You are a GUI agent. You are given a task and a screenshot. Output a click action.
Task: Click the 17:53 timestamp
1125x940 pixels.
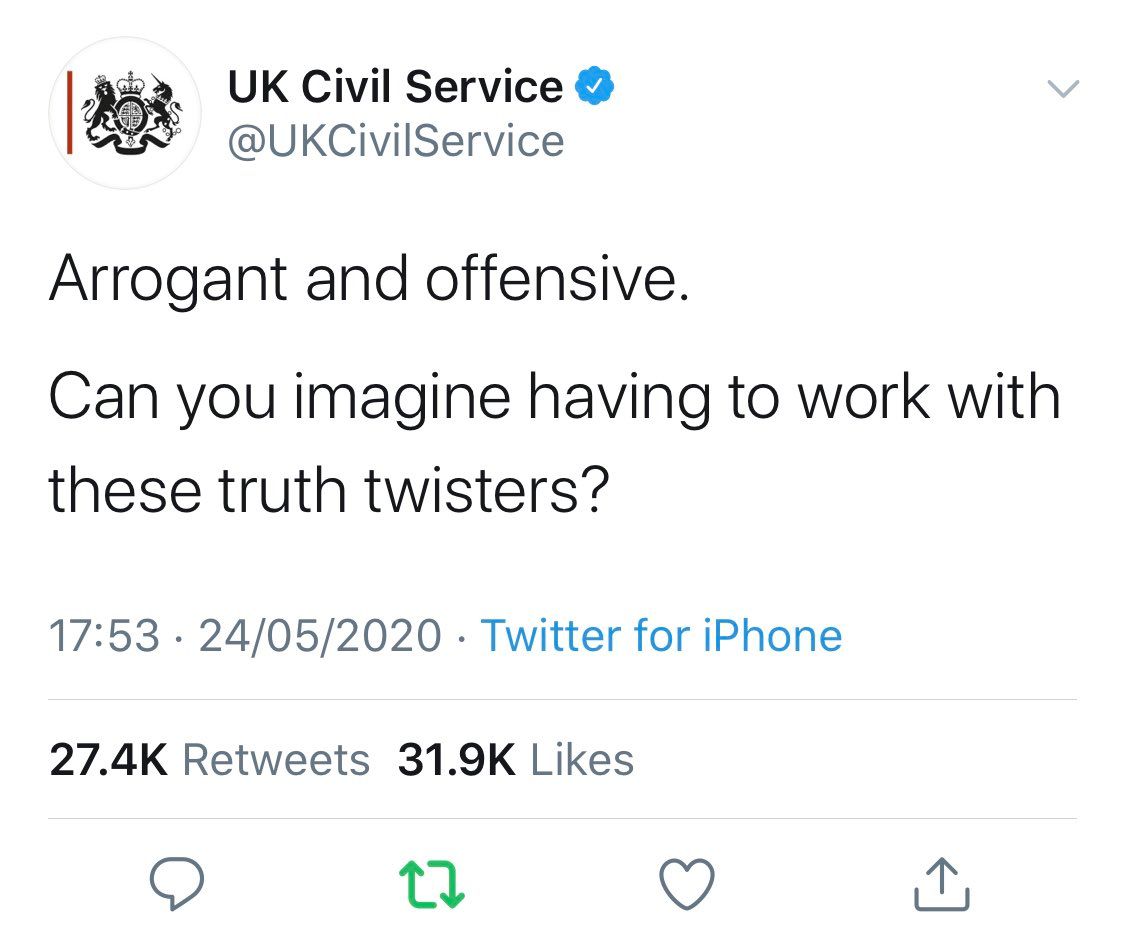click(104, 636)
